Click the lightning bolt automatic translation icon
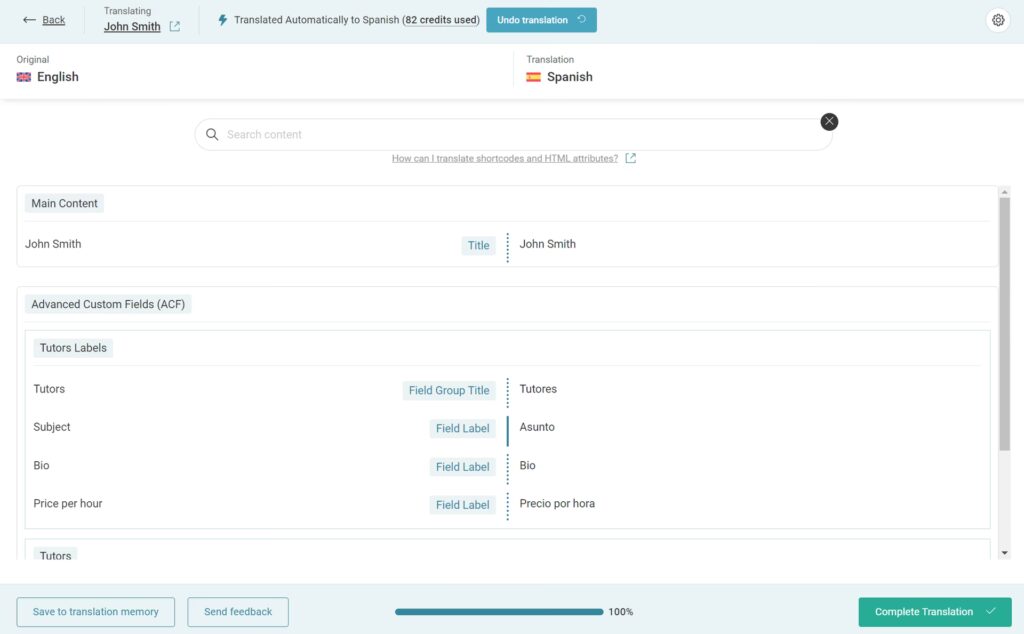 click(223, 20)
